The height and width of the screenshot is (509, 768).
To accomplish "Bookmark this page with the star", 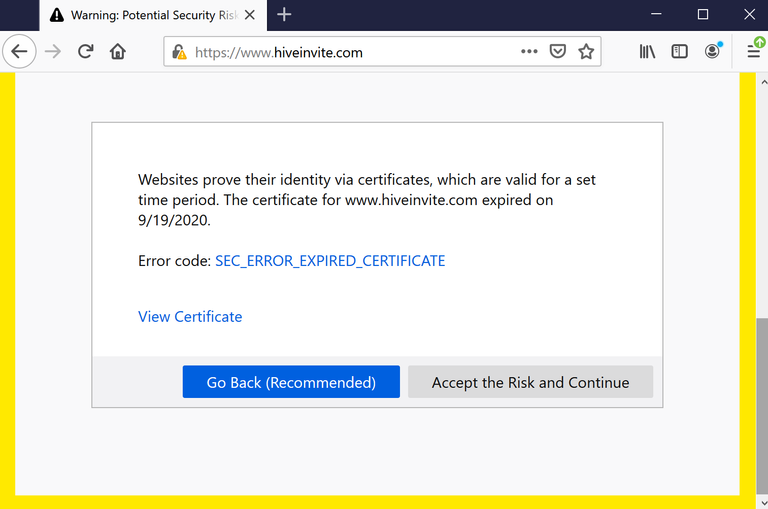I will point(586,51).
